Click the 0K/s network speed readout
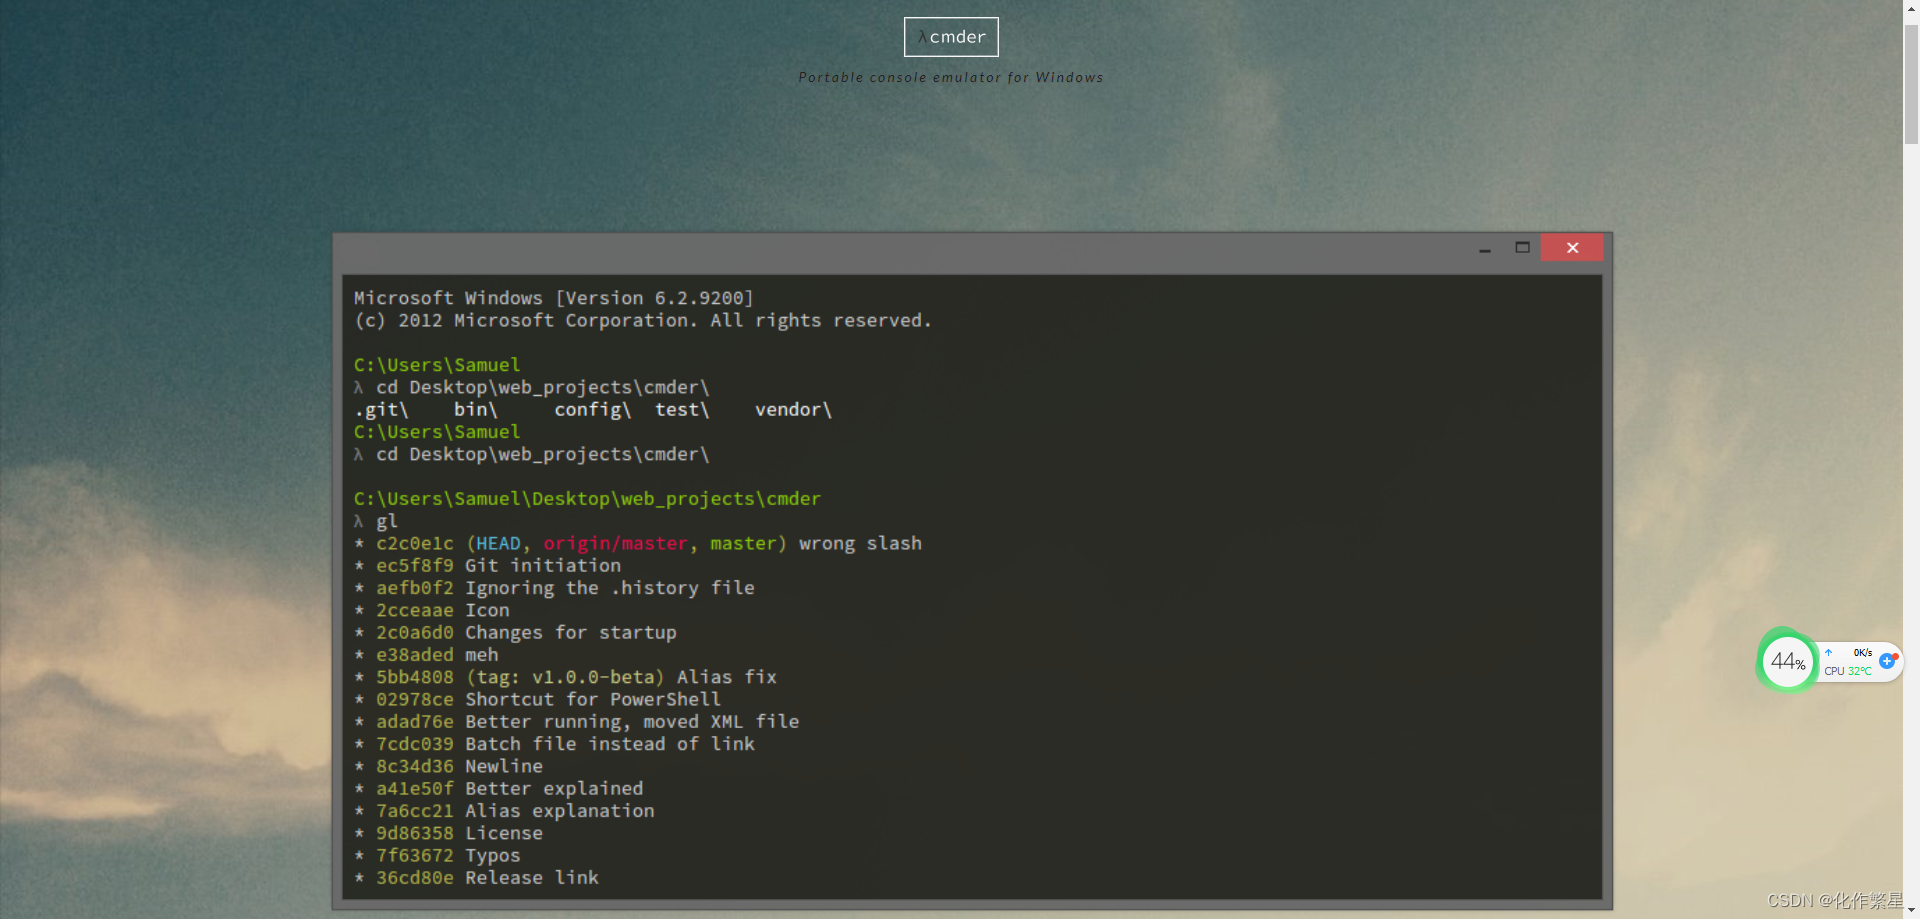 click(x=1863, y=653)
